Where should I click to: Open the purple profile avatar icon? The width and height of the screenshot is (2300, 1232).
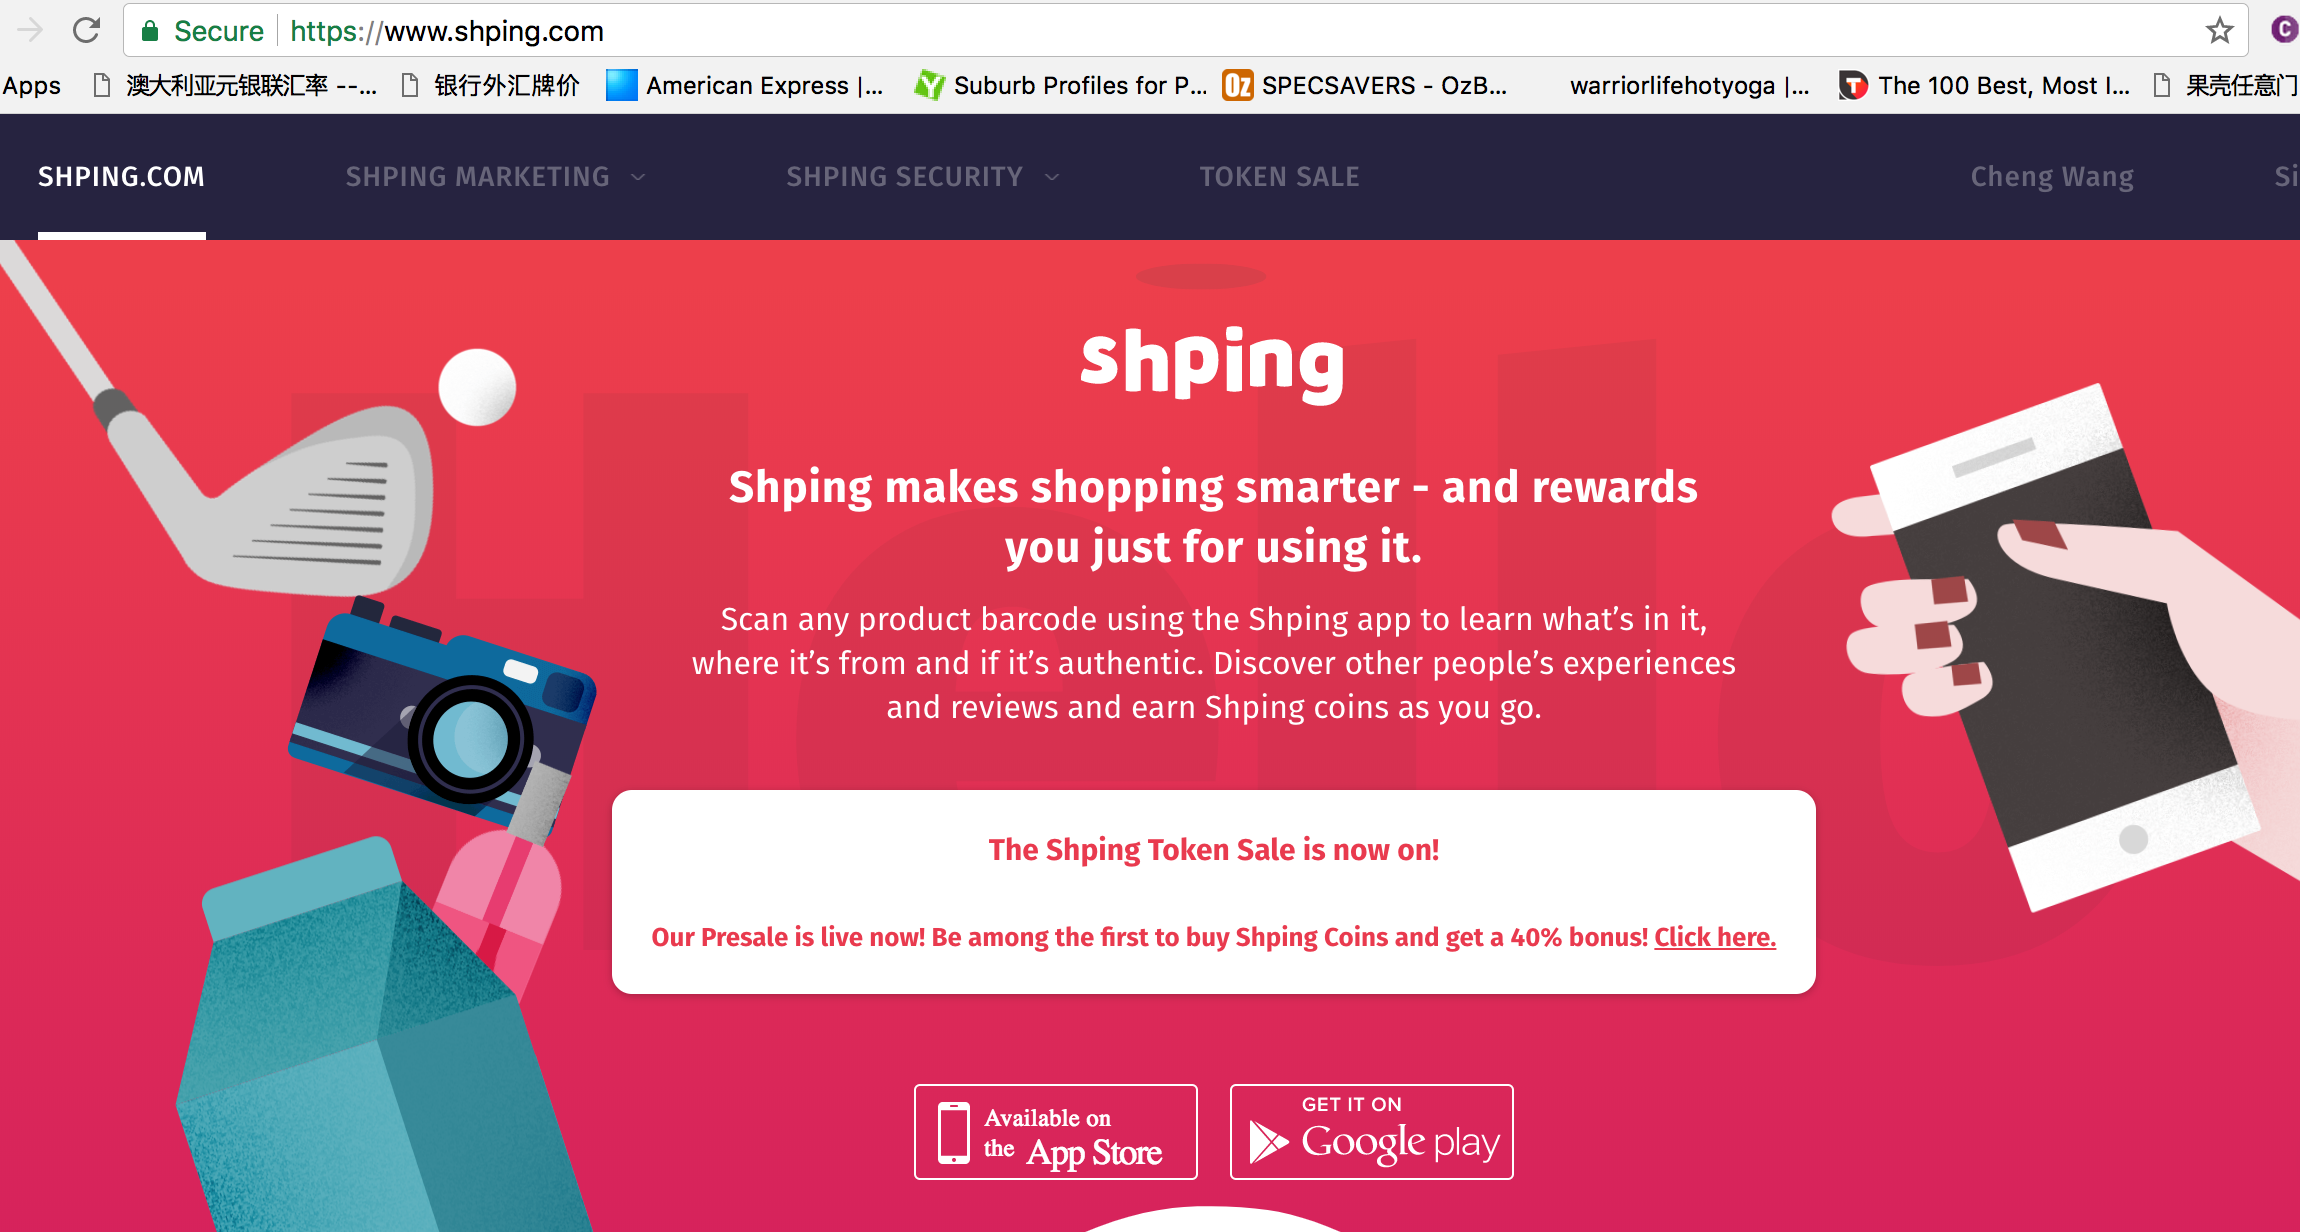pyautogui.click(x=2284, y=30)
